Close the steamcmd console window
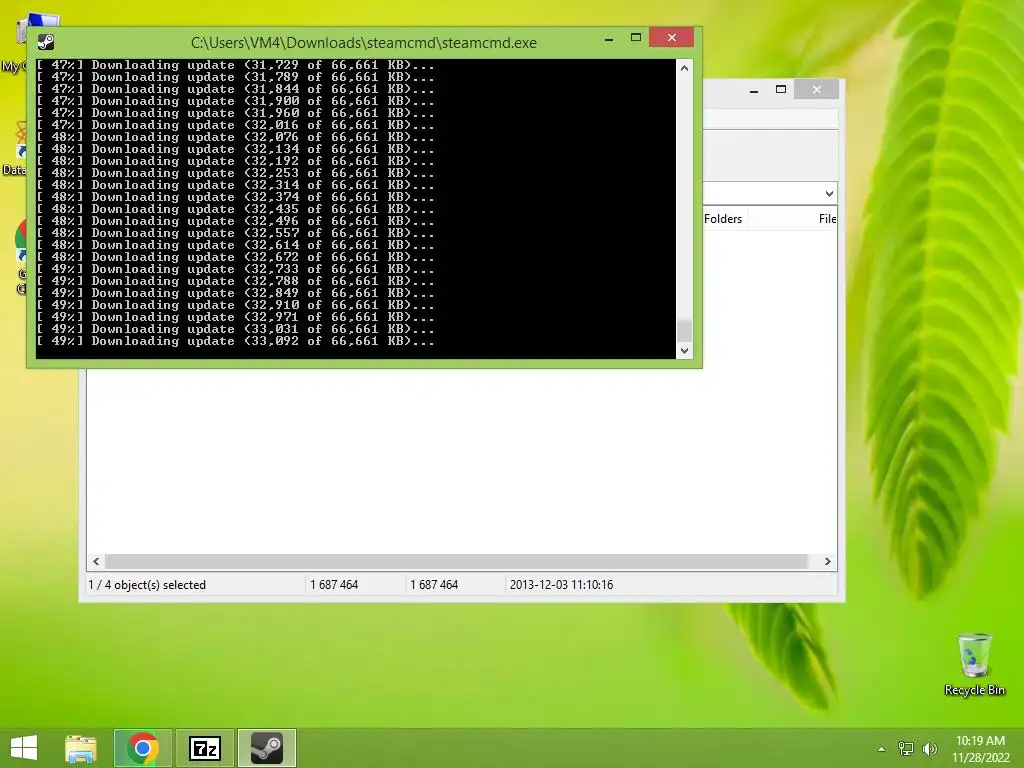 coord(671,38)
